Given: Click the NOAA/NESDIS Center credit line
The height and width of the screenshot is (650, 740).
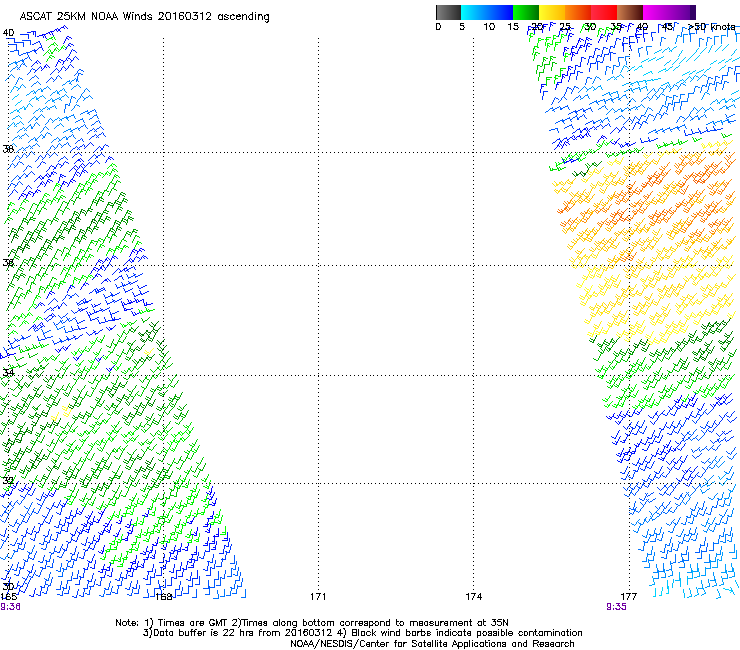Looking at the screenshot, I should 432,644.
